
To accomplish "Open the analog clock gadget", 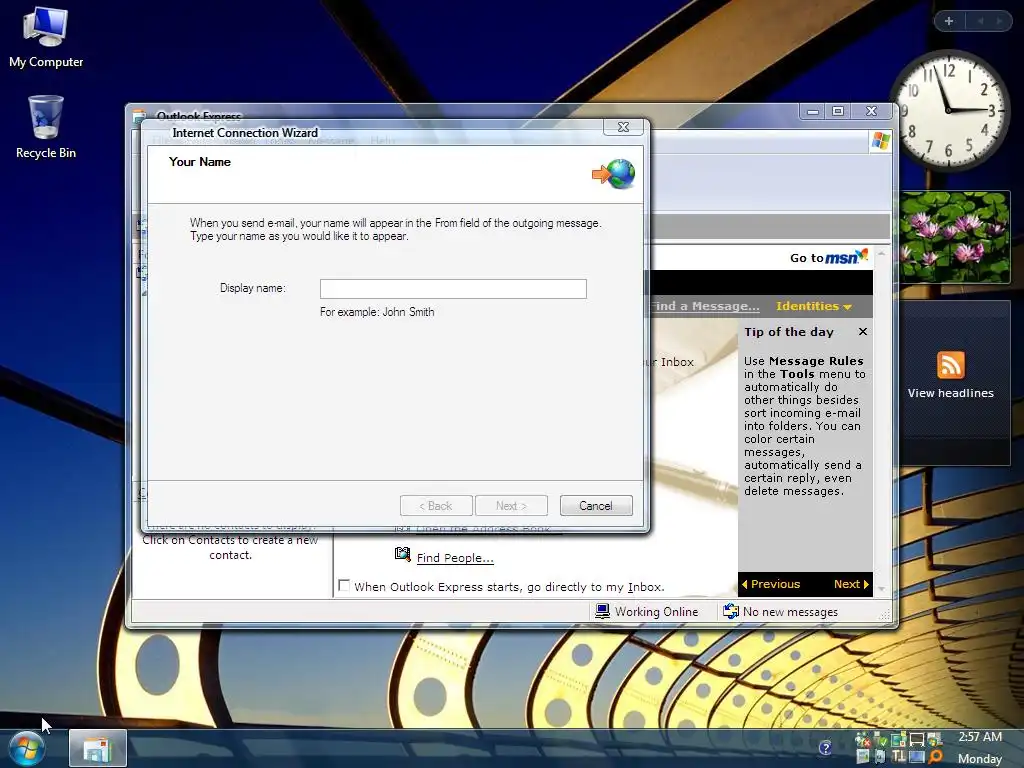I will point(949,111).
